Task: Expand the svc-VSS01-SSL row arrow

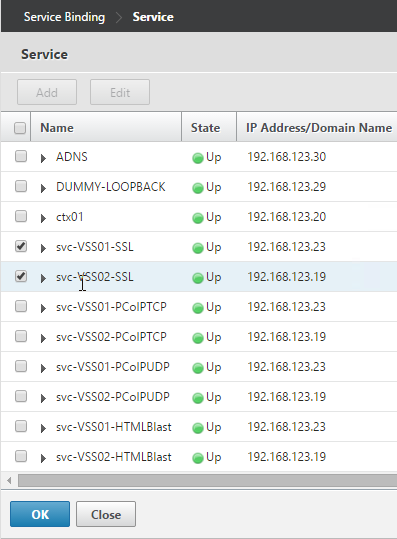Action: coord(43,248)
